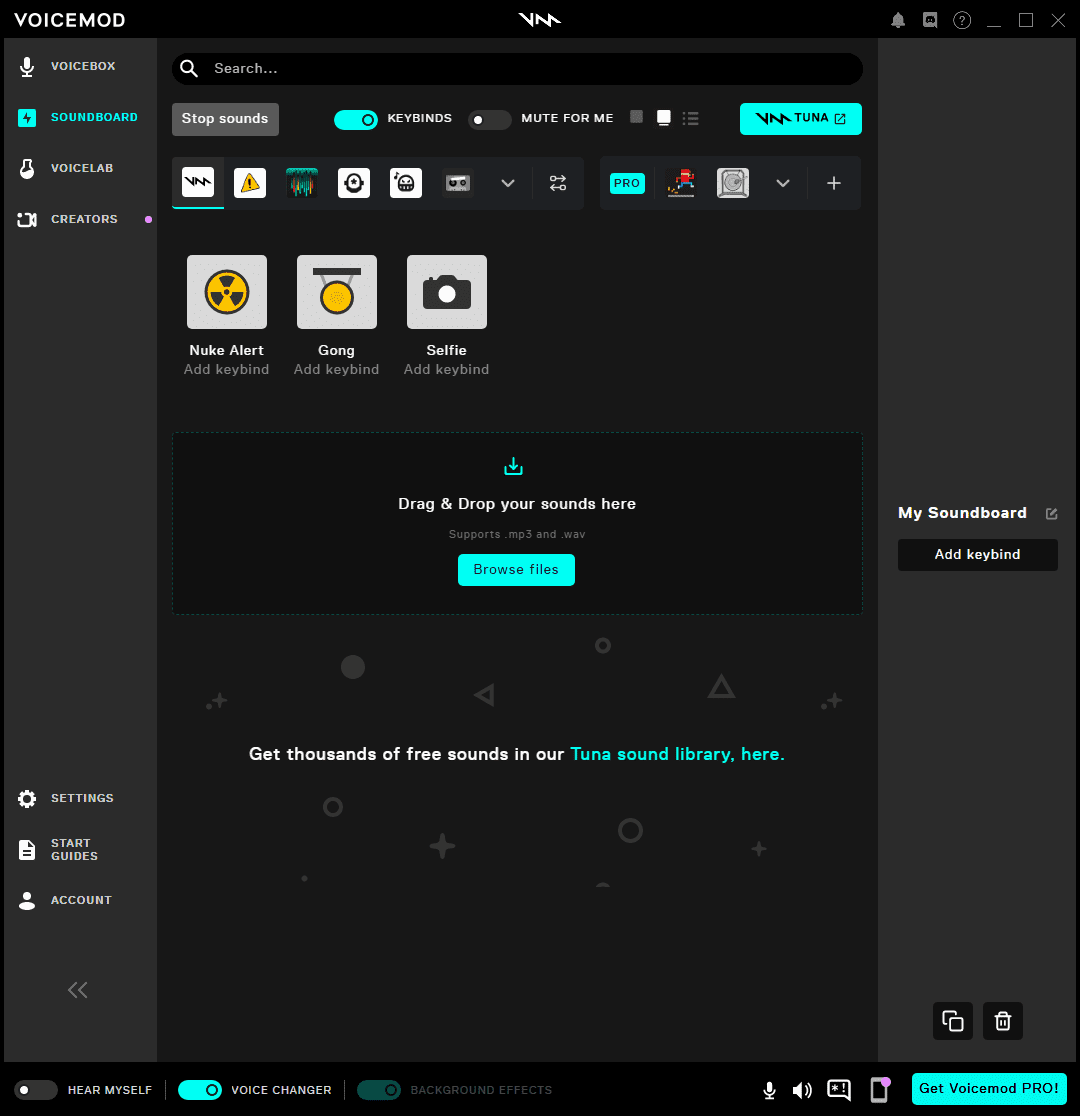Switch to large tile view icon

(664, 118)
